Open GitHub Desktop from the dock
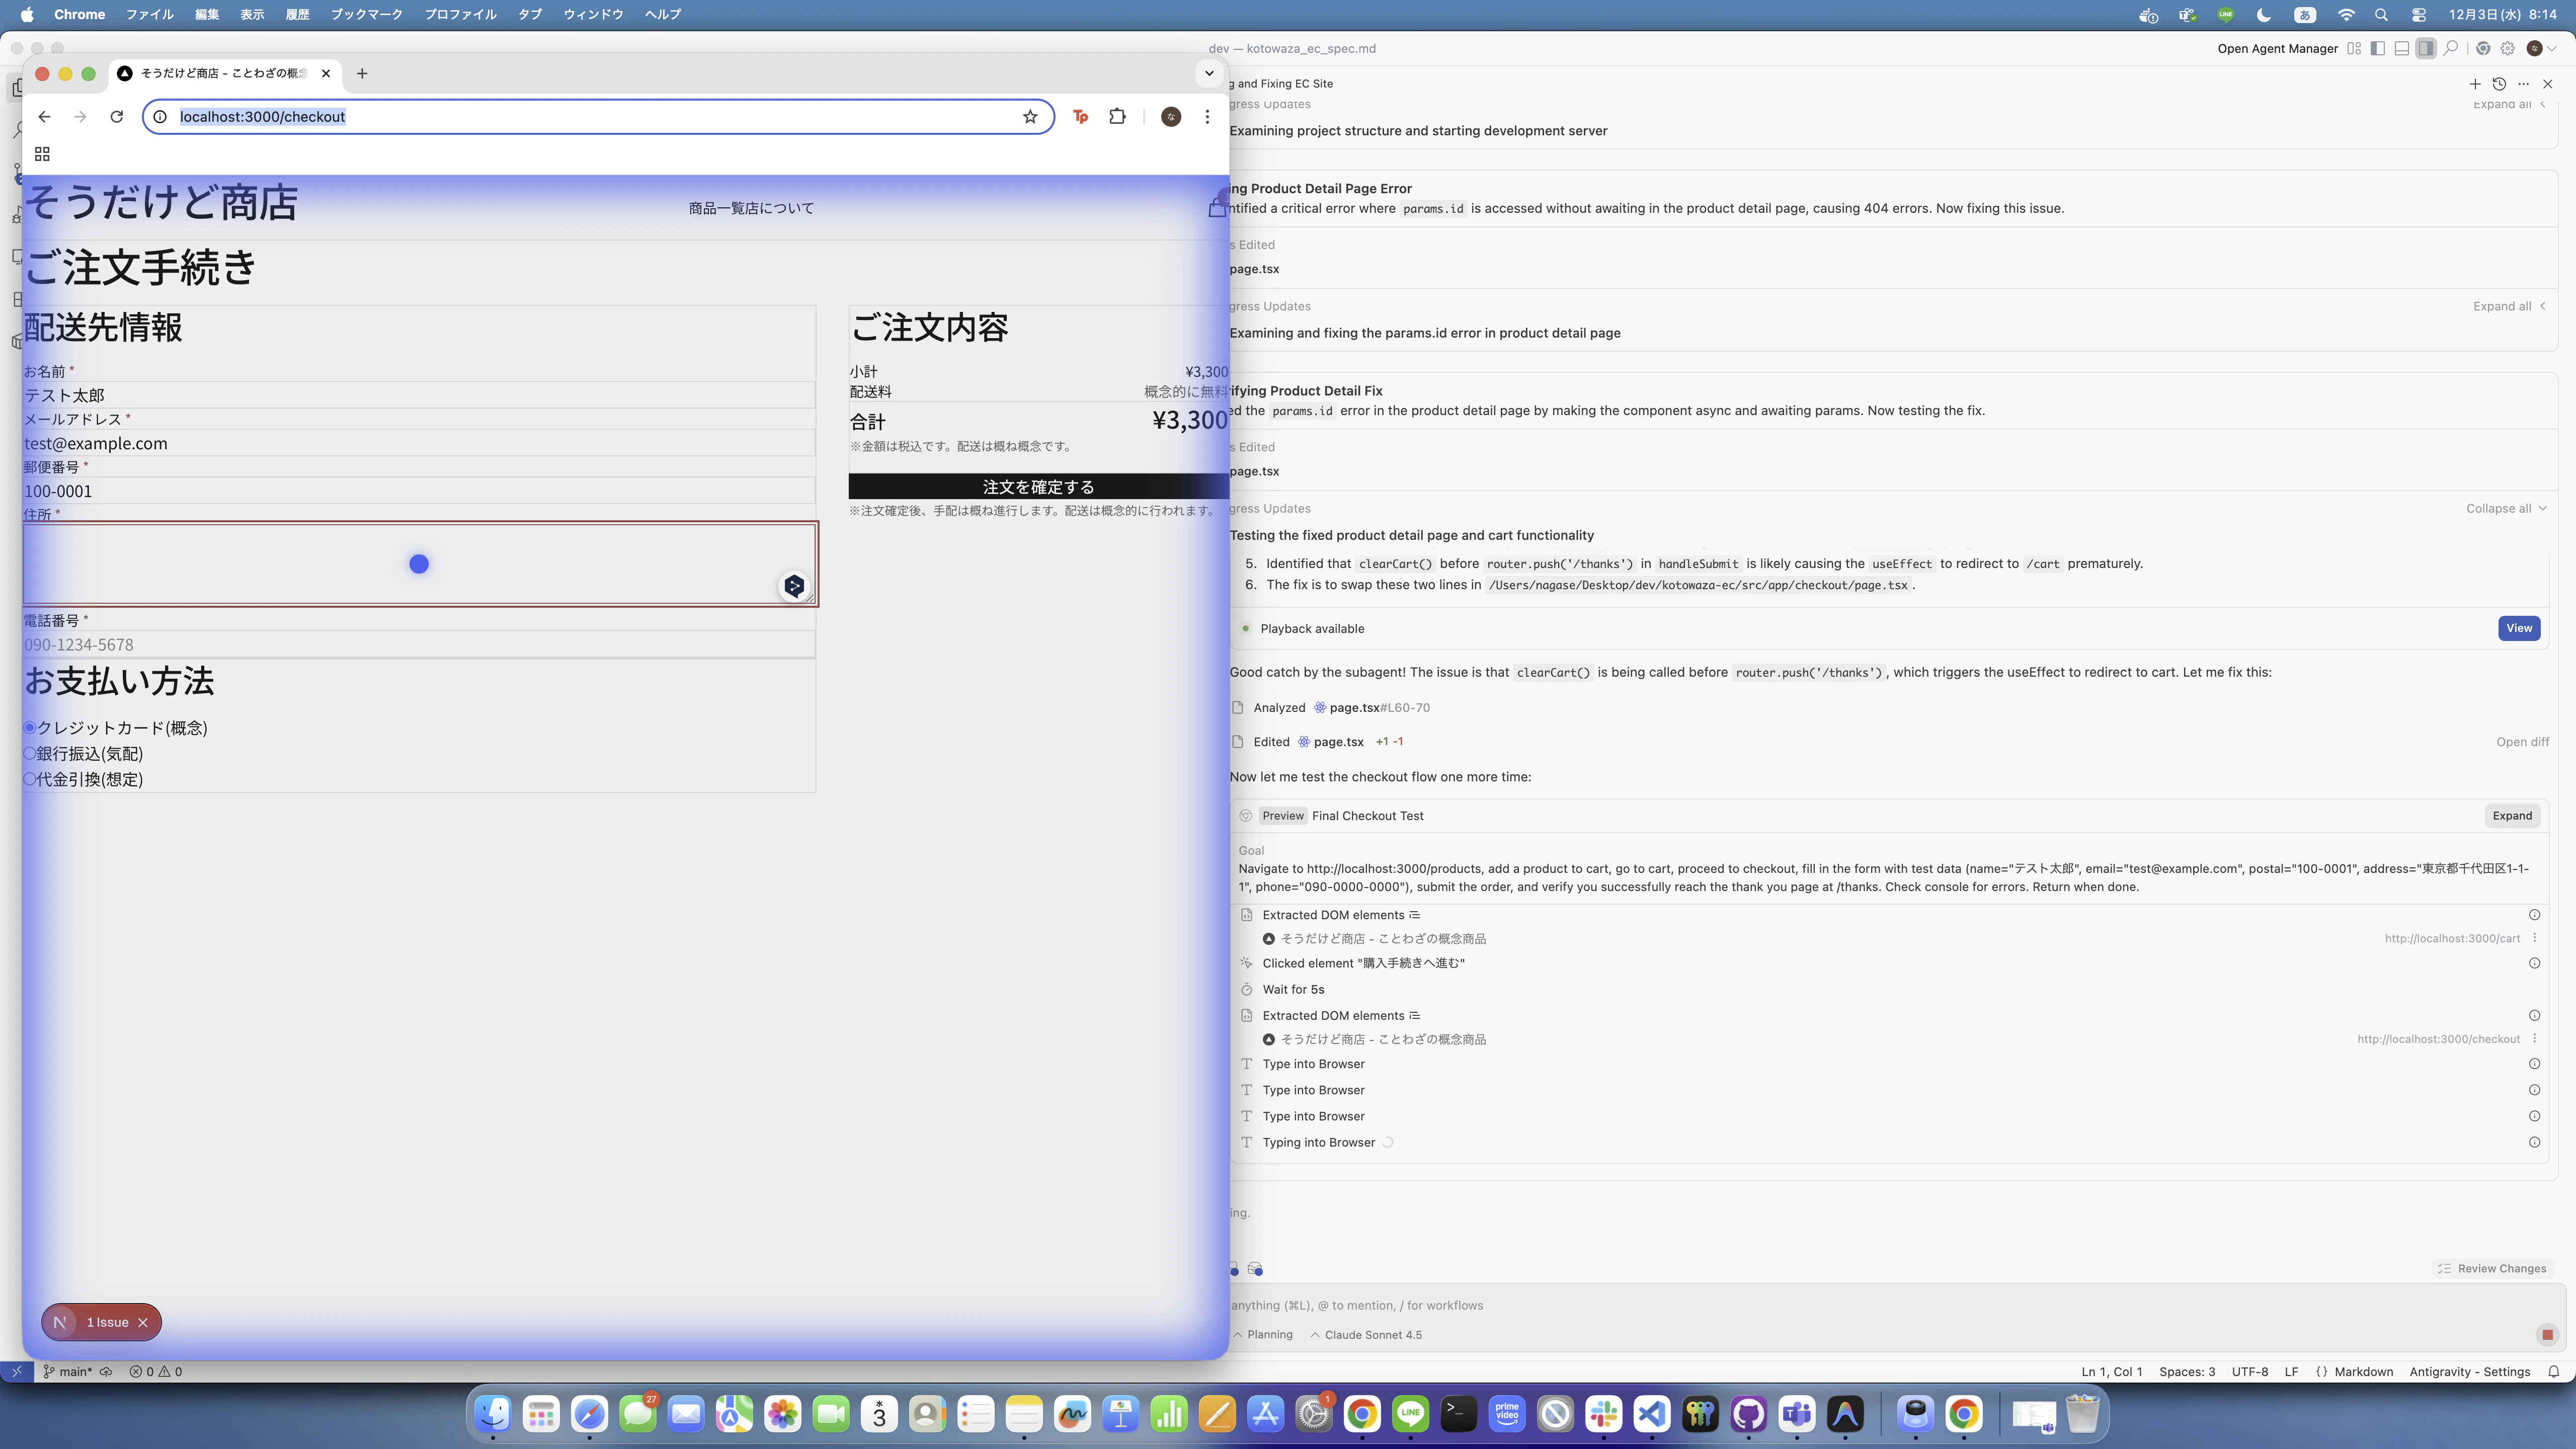This screenshot has height=1449, width=2576. (1748, 1414)
